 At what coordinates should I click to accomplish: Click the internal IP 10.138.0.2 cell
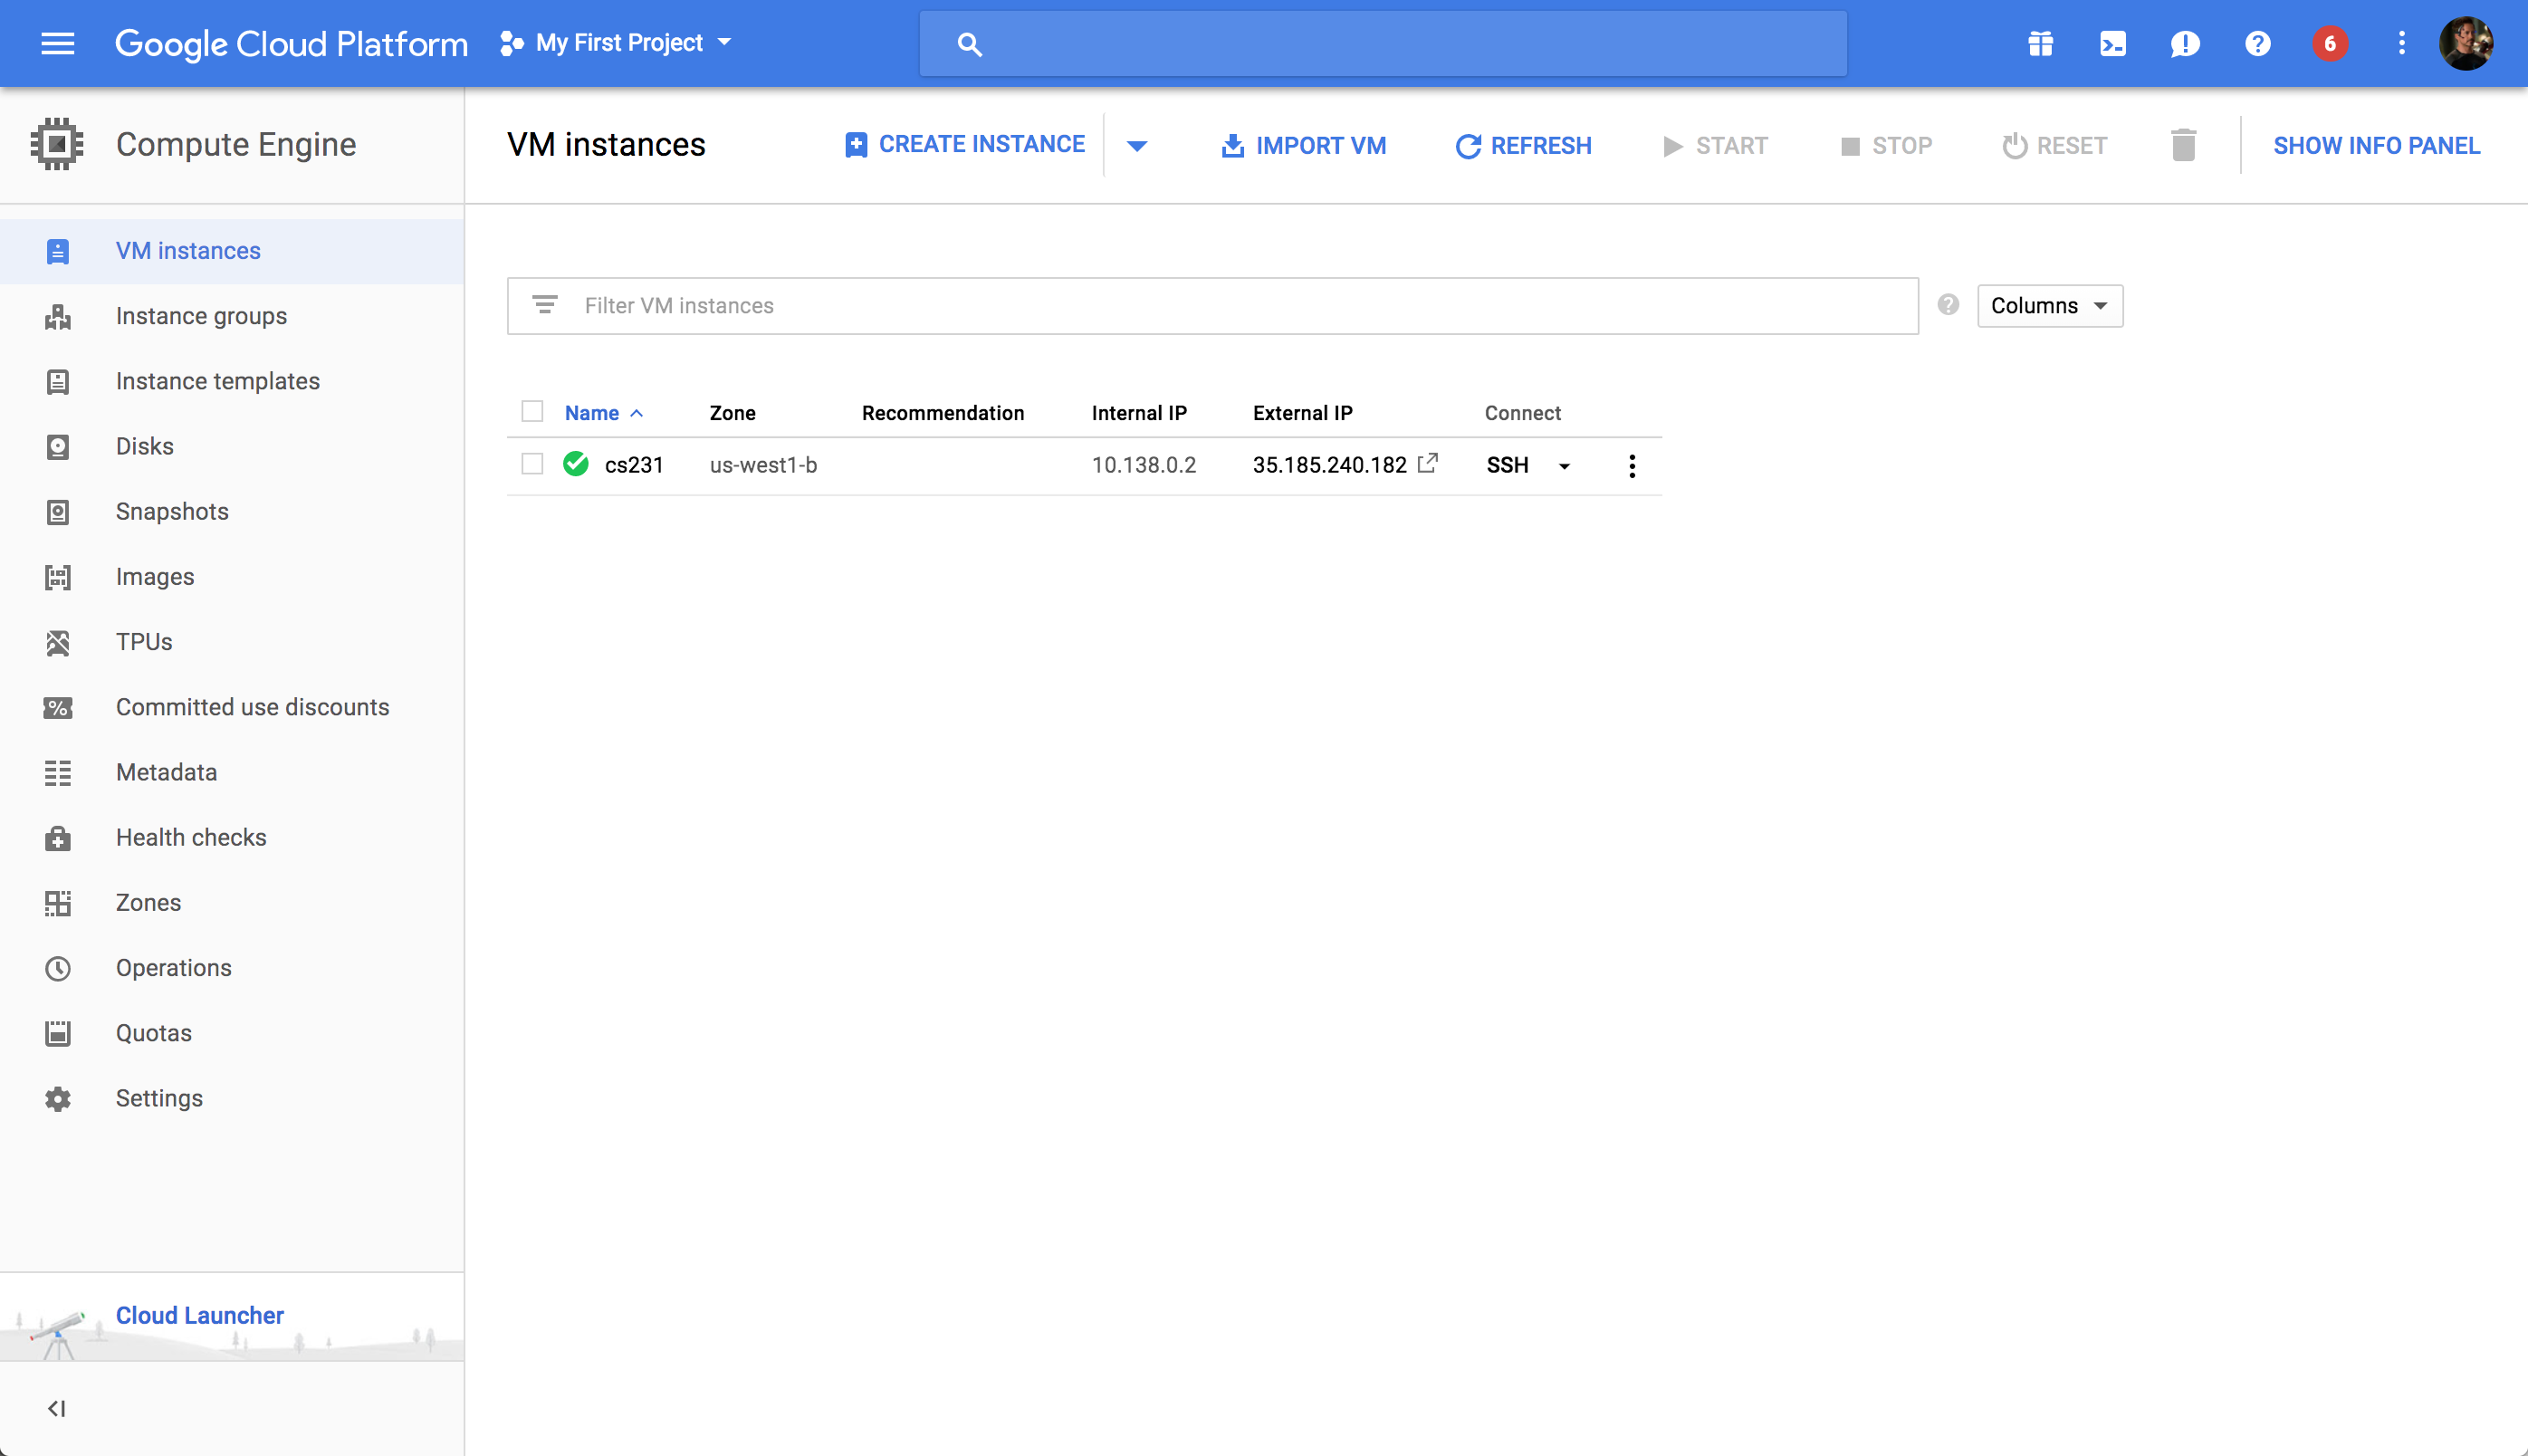(x=1143, y=465)
